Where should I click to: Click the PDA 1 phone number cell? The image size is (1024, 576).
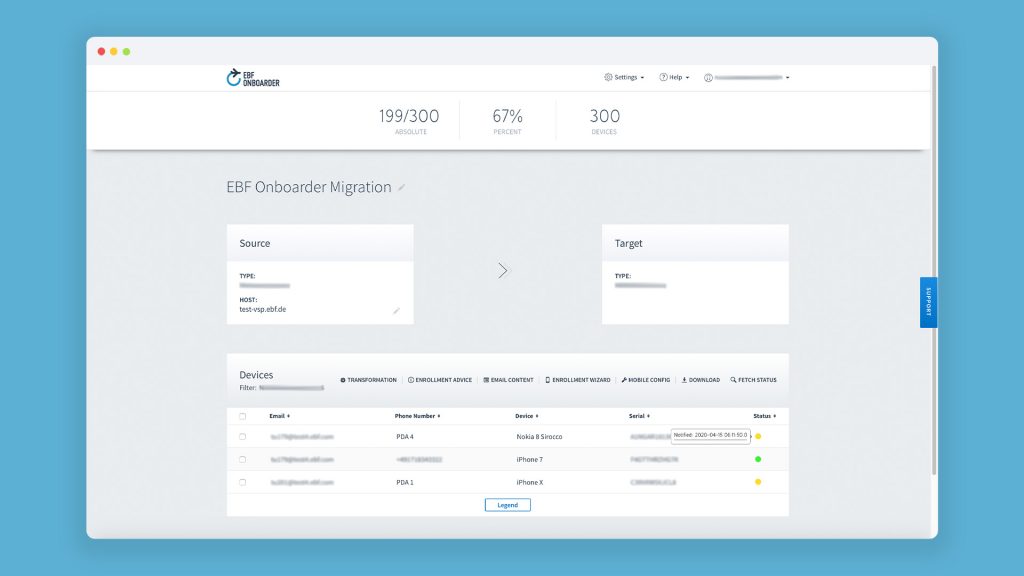405,482
